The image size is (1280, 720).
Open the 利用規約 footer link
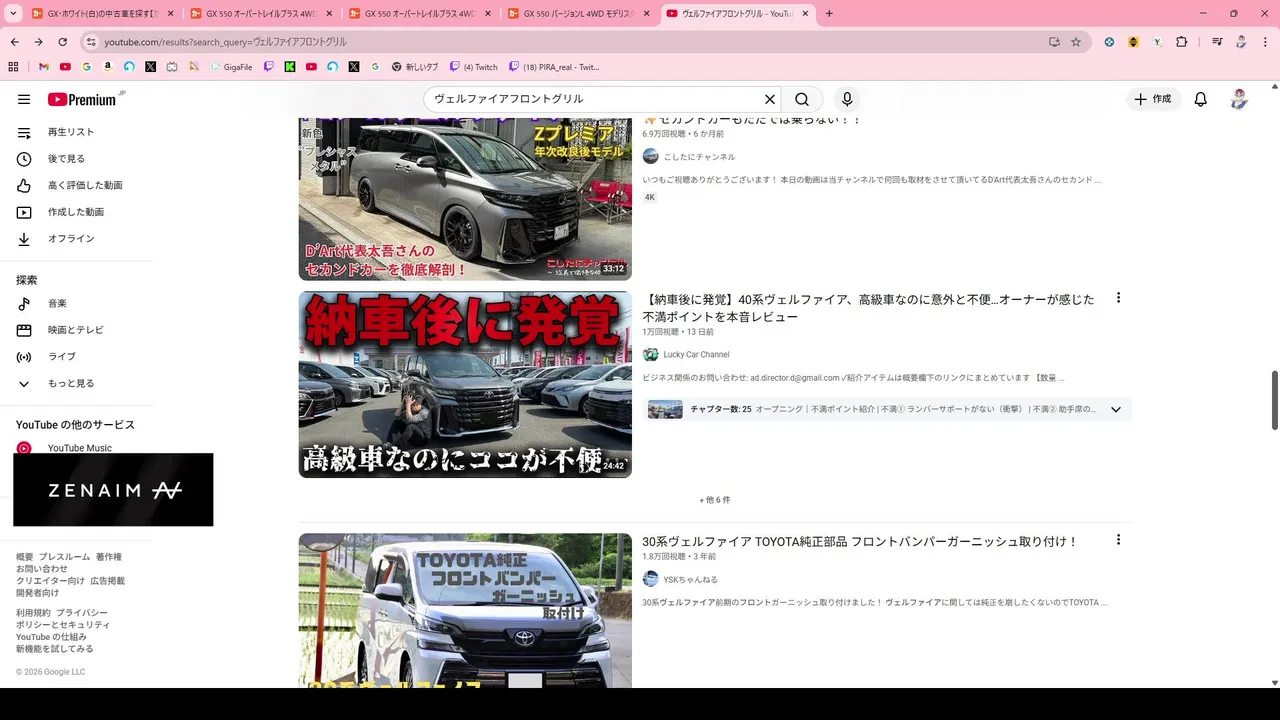33,613
